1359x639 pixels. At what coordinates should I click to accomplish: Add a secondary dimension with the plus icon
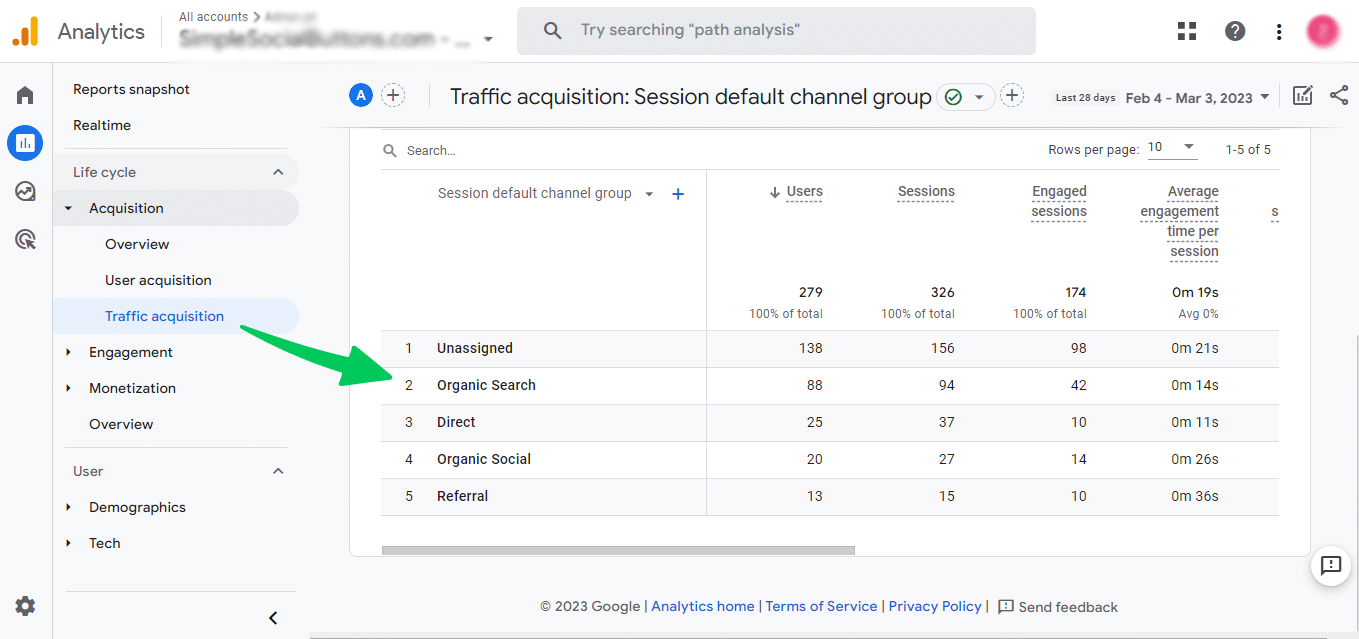click(x=678, y=194)
